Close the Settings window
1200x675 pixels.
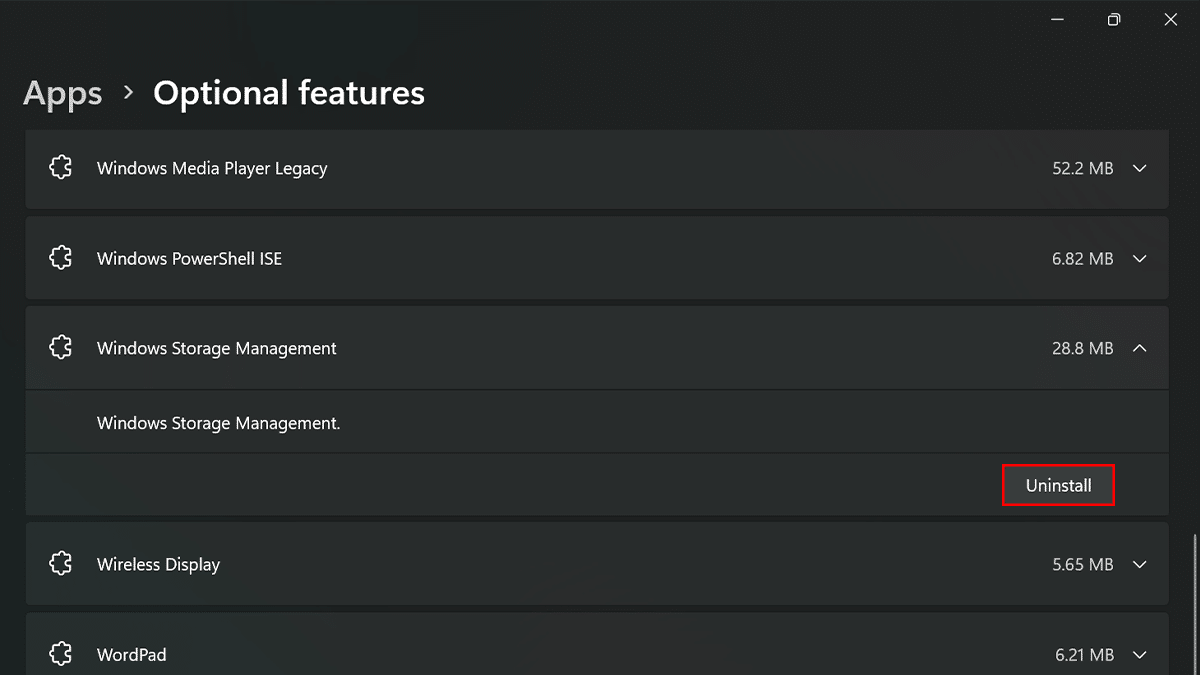point(1171,19)
